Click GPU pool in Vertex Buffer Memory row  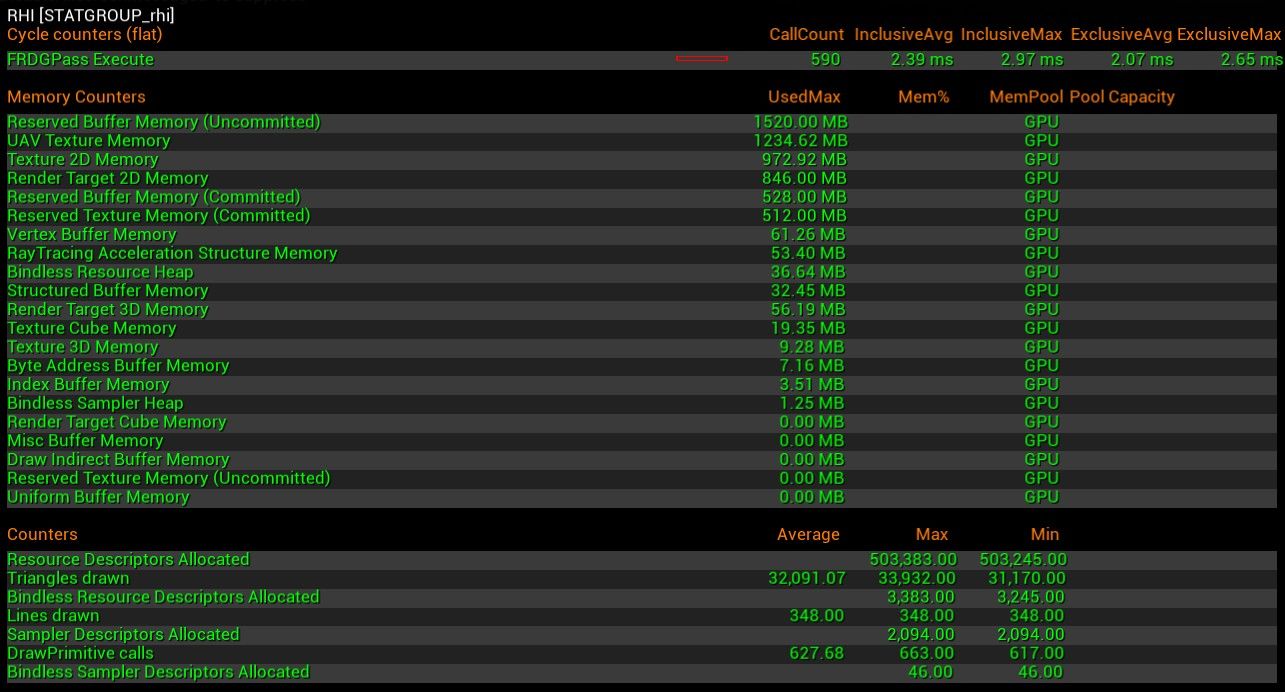1041,234
